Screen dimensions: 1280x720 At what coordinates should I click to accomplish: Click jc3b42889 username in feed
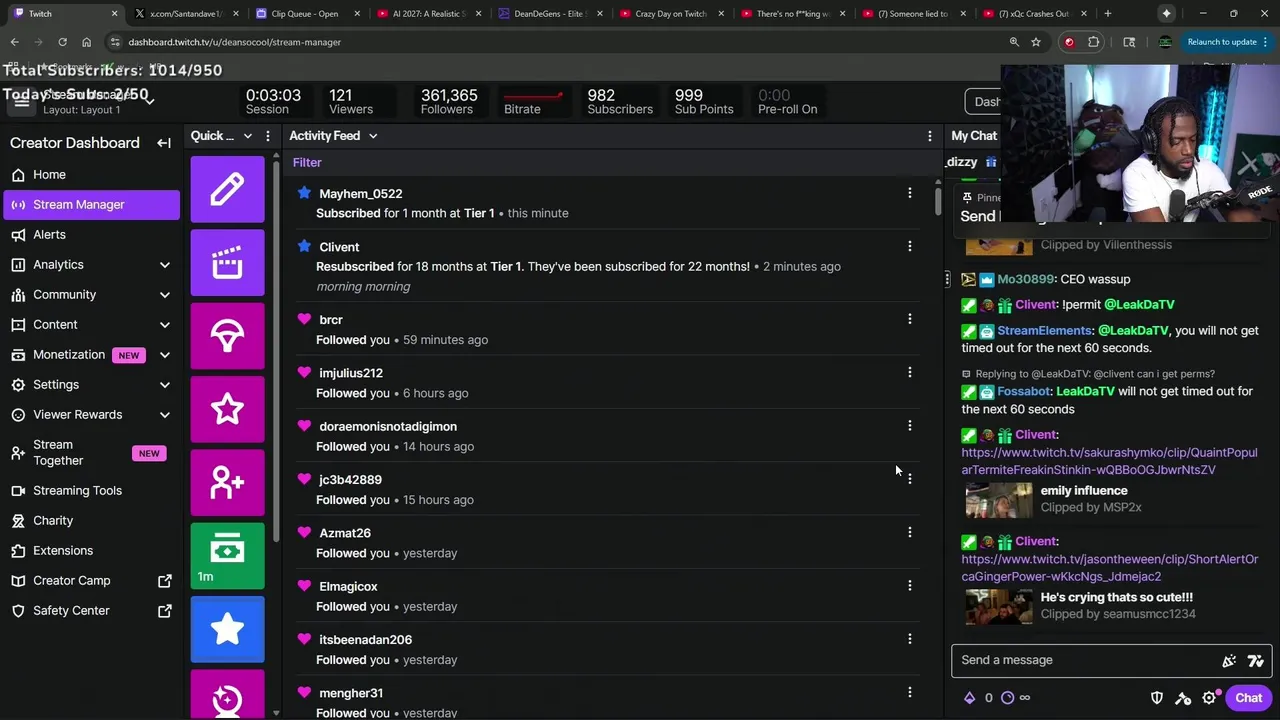click(x=350, y=479)
